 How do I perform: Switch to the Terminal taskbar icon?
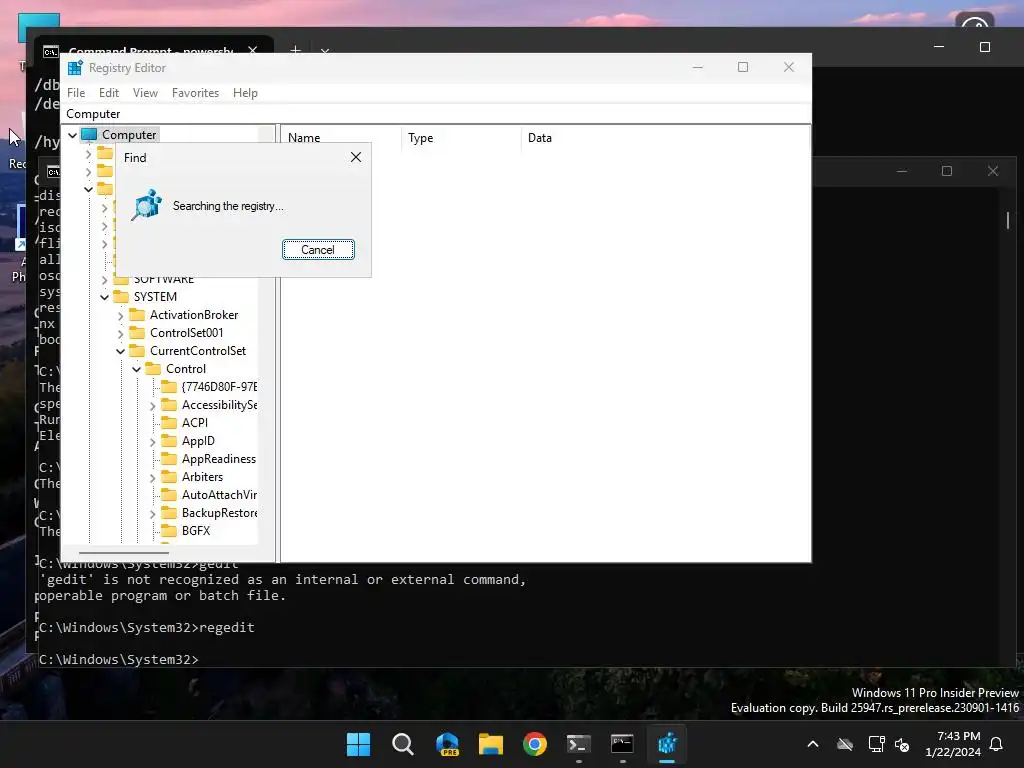tap(579, 744)
